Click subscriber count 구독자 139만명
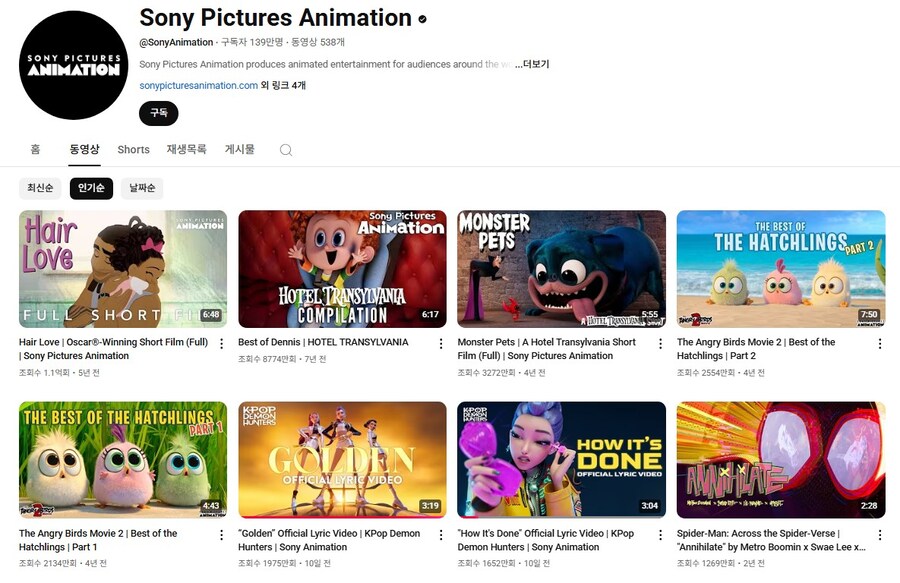Viewport: 900px width, 583px height. [252, 42]
